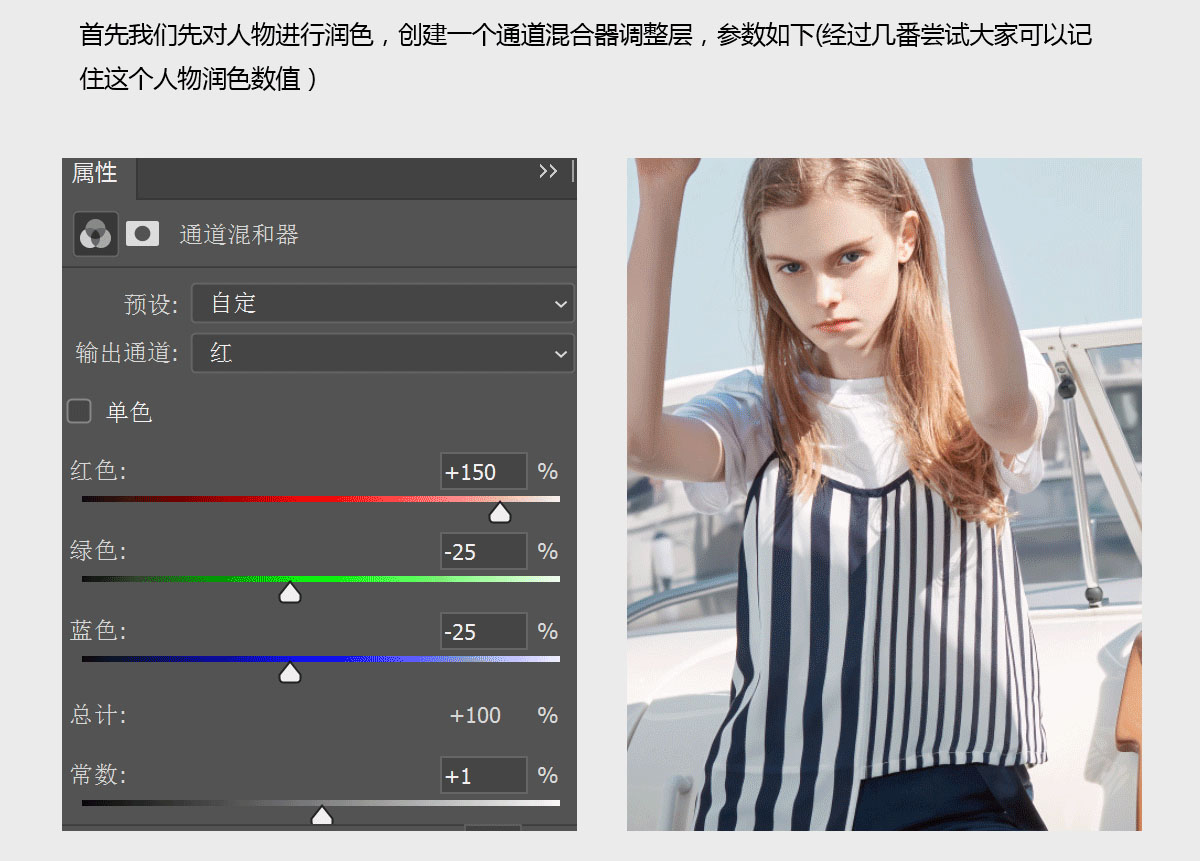The image size is (1200, 861).
Task: Click the instruction paragraph starting with 首先我们
Action: [586, 58]
